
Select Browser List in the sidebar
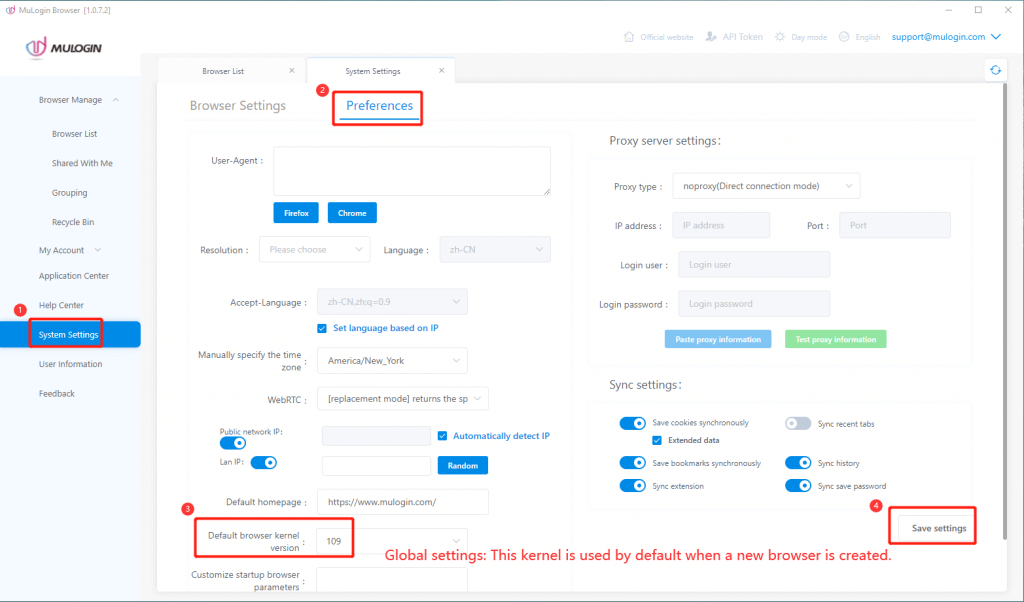[x=74, y=134]
